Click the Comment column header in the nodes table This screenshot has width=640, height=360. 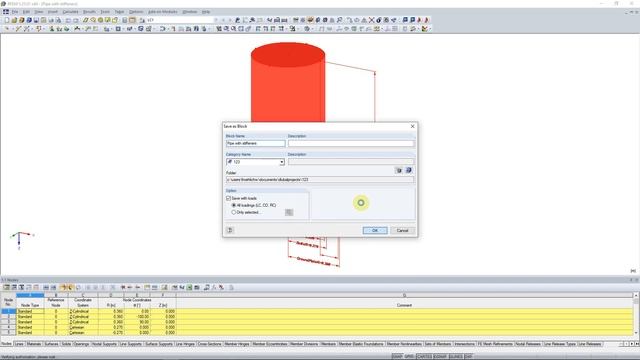pos(404,305)
